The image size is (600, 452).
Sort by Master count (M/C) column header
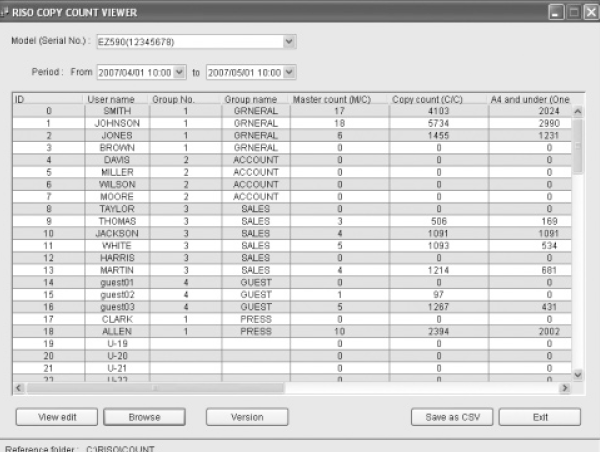tap(332, 100)
